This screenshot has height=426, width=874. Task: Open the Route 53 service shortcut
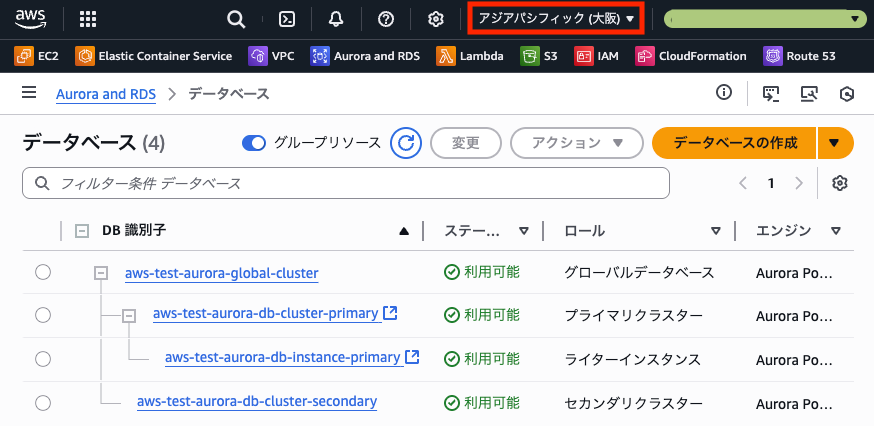coord(799,56)
